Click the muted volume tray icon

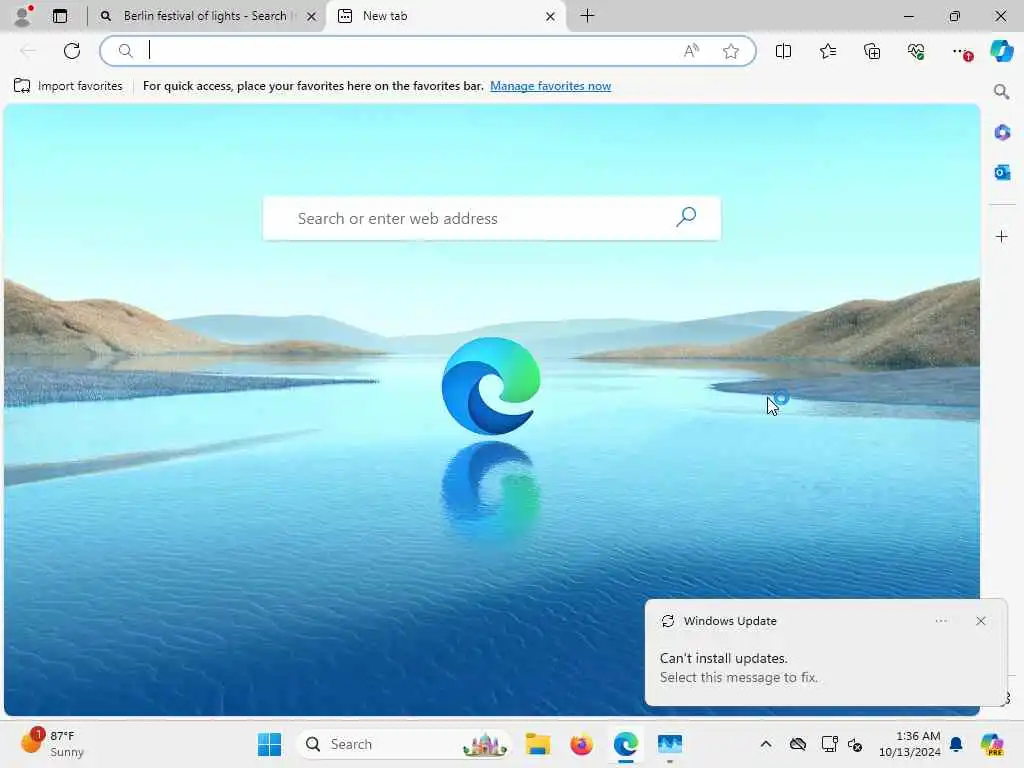pyautogui.click(x=855, y=744)
